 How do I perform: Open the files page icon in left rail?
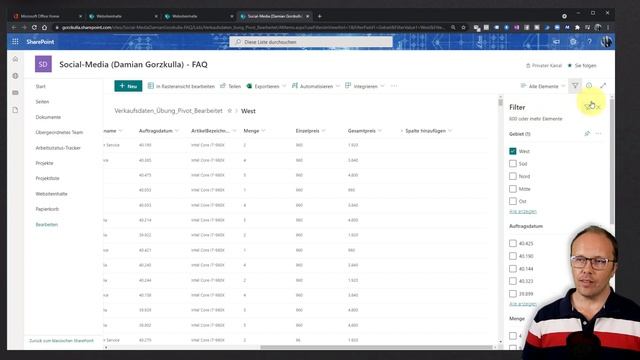(16, 110)
